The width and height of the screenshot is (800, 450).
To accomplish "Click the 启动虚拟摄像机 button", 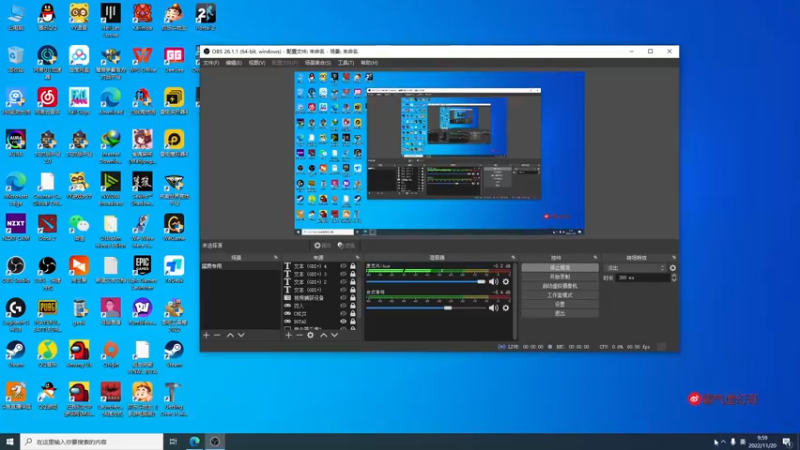I will point(560,286).
